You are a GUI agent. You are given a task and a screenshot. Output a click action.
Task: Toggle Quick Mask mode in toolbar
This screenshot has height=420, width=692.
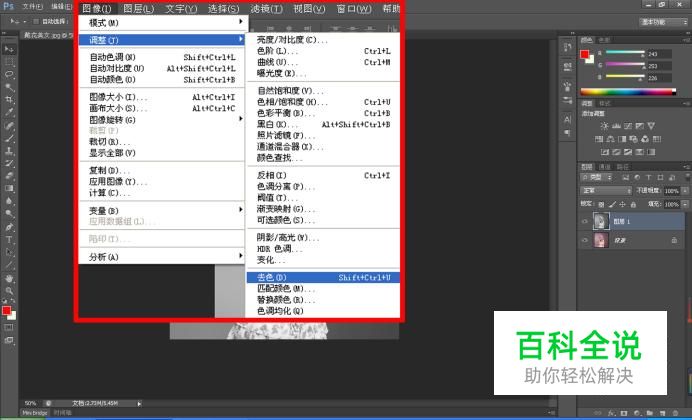pyautogui.click(x=9, y=327)
